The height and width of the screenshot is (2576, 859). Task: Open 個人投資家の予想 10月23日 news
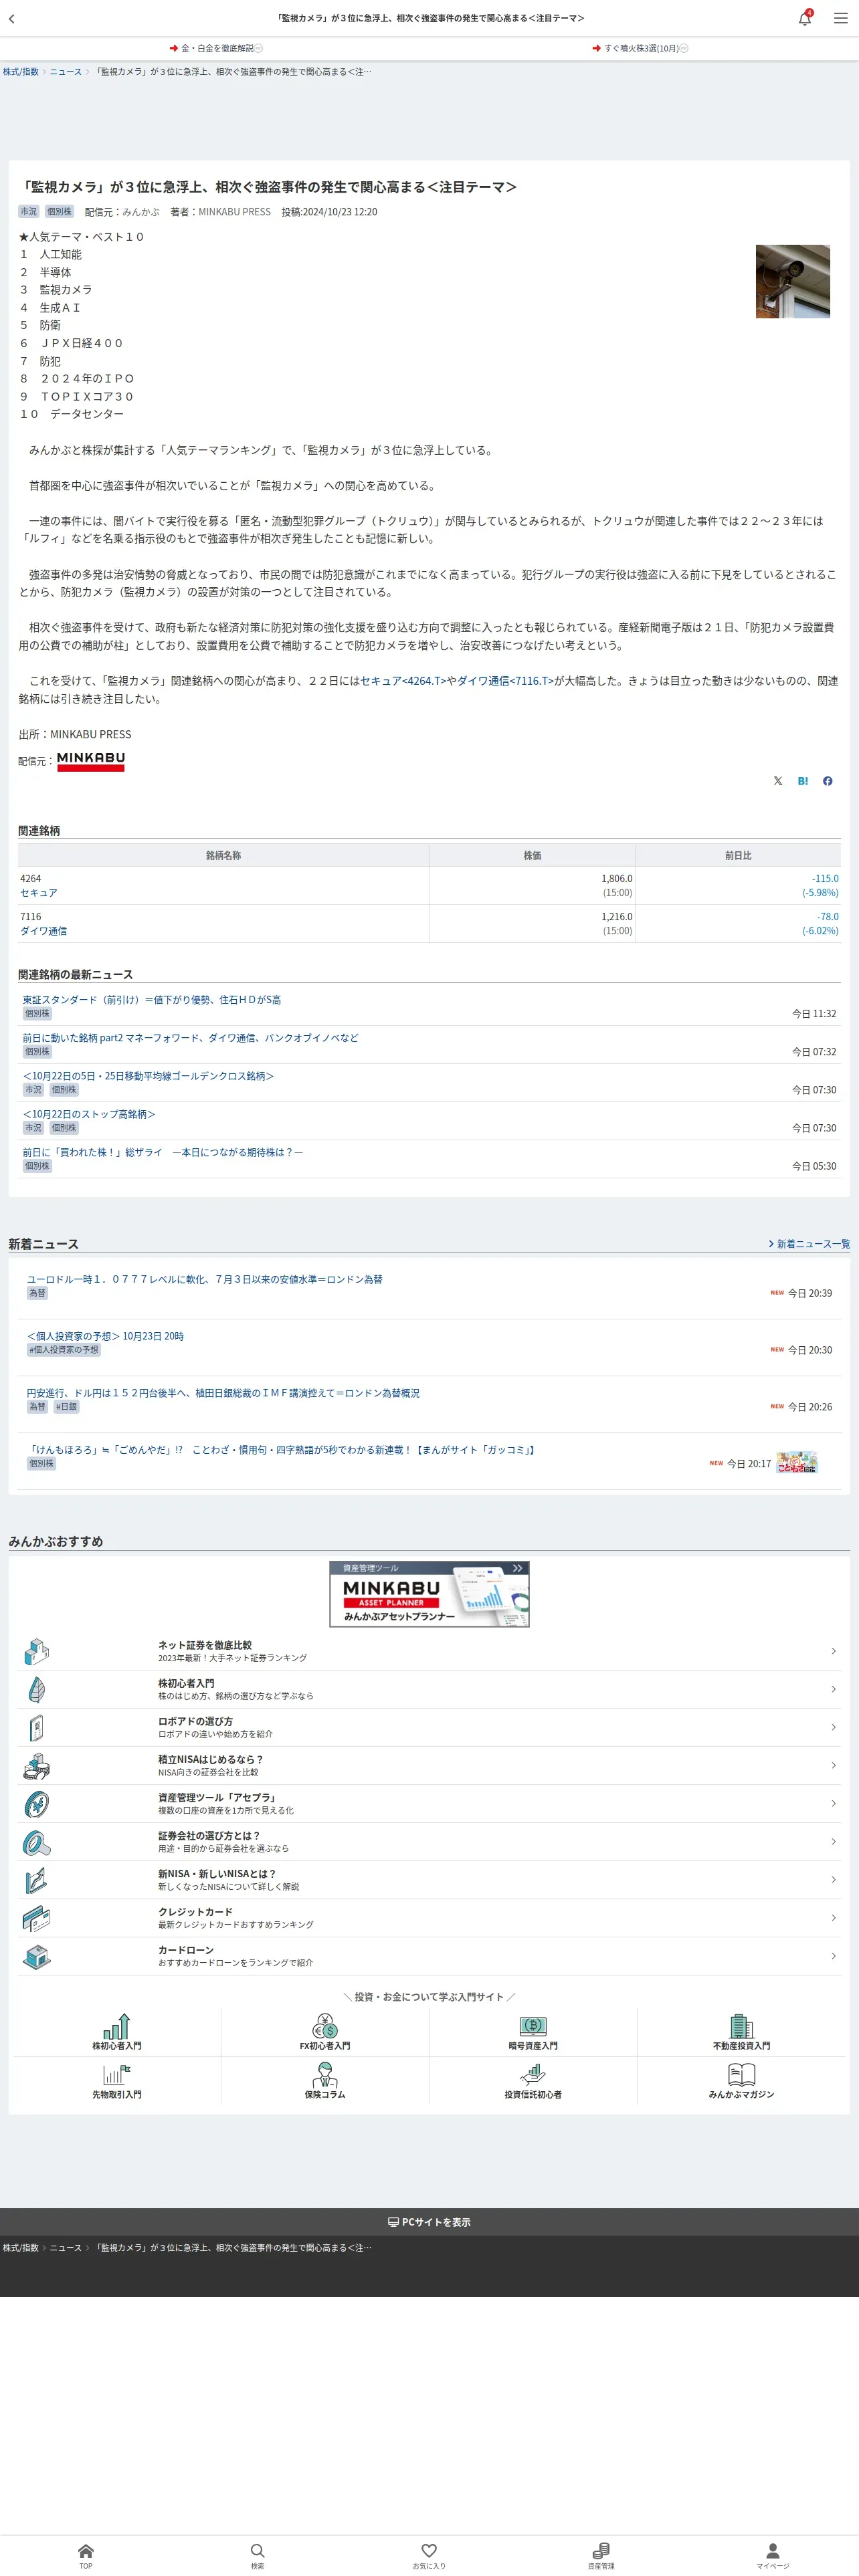click(x=105, y=1336)
